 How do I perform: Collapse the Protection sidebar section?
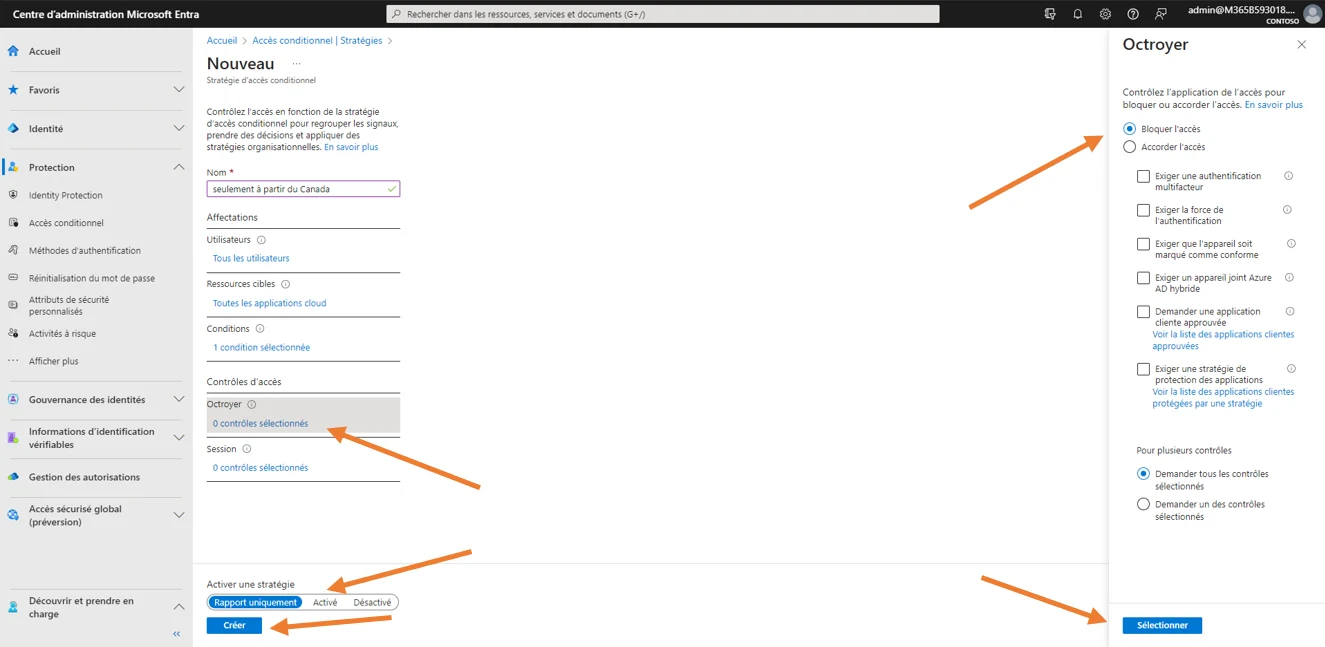point(179,167)
